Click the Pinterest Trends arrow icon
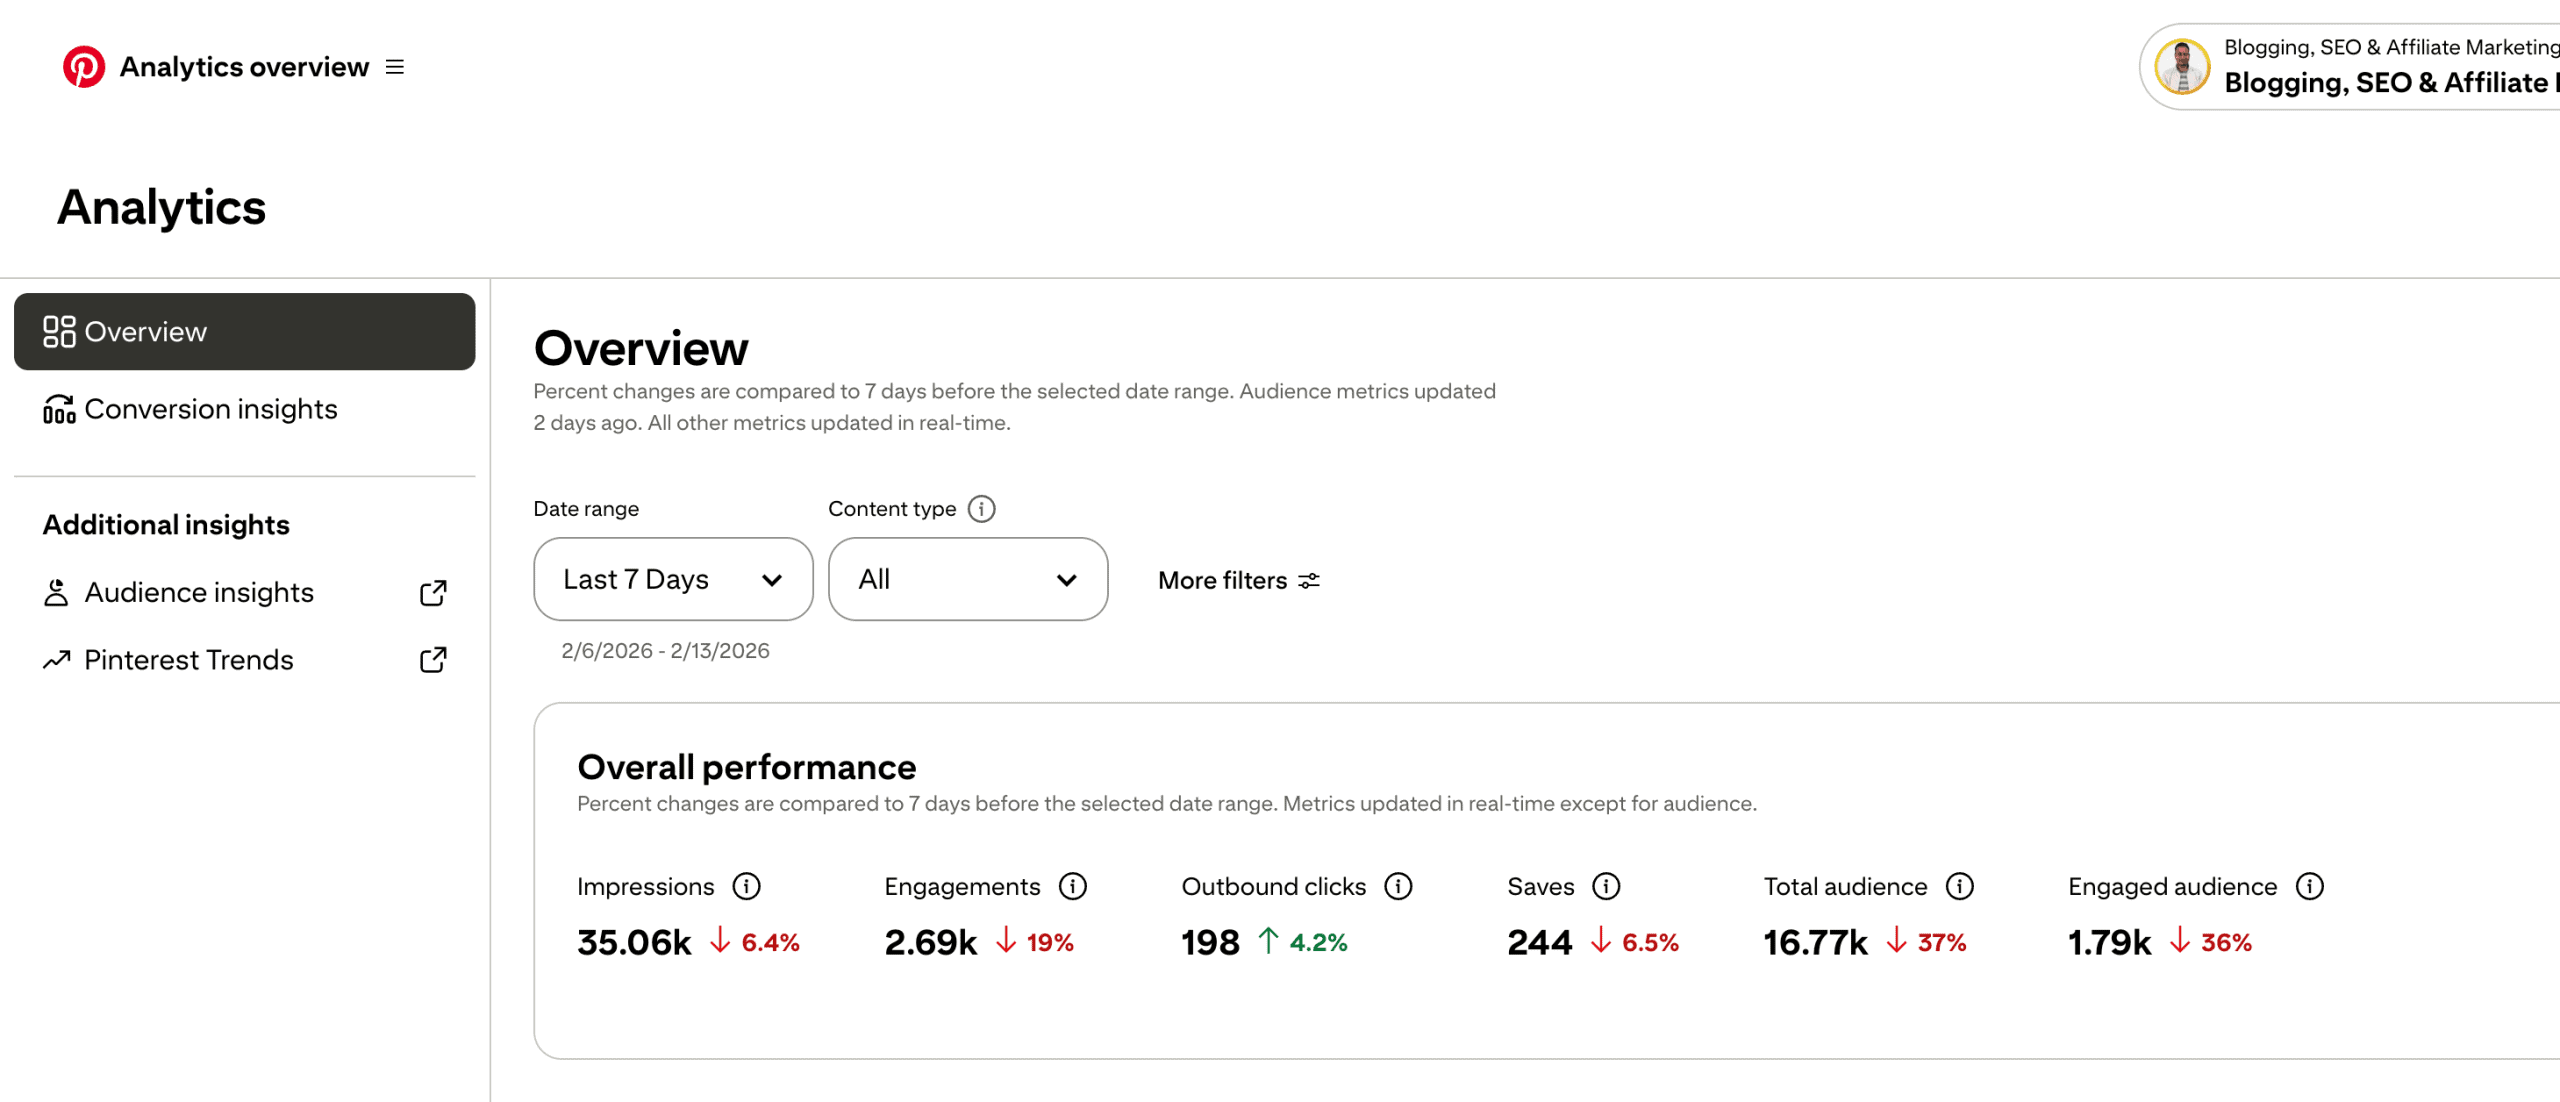 (57, 659)
